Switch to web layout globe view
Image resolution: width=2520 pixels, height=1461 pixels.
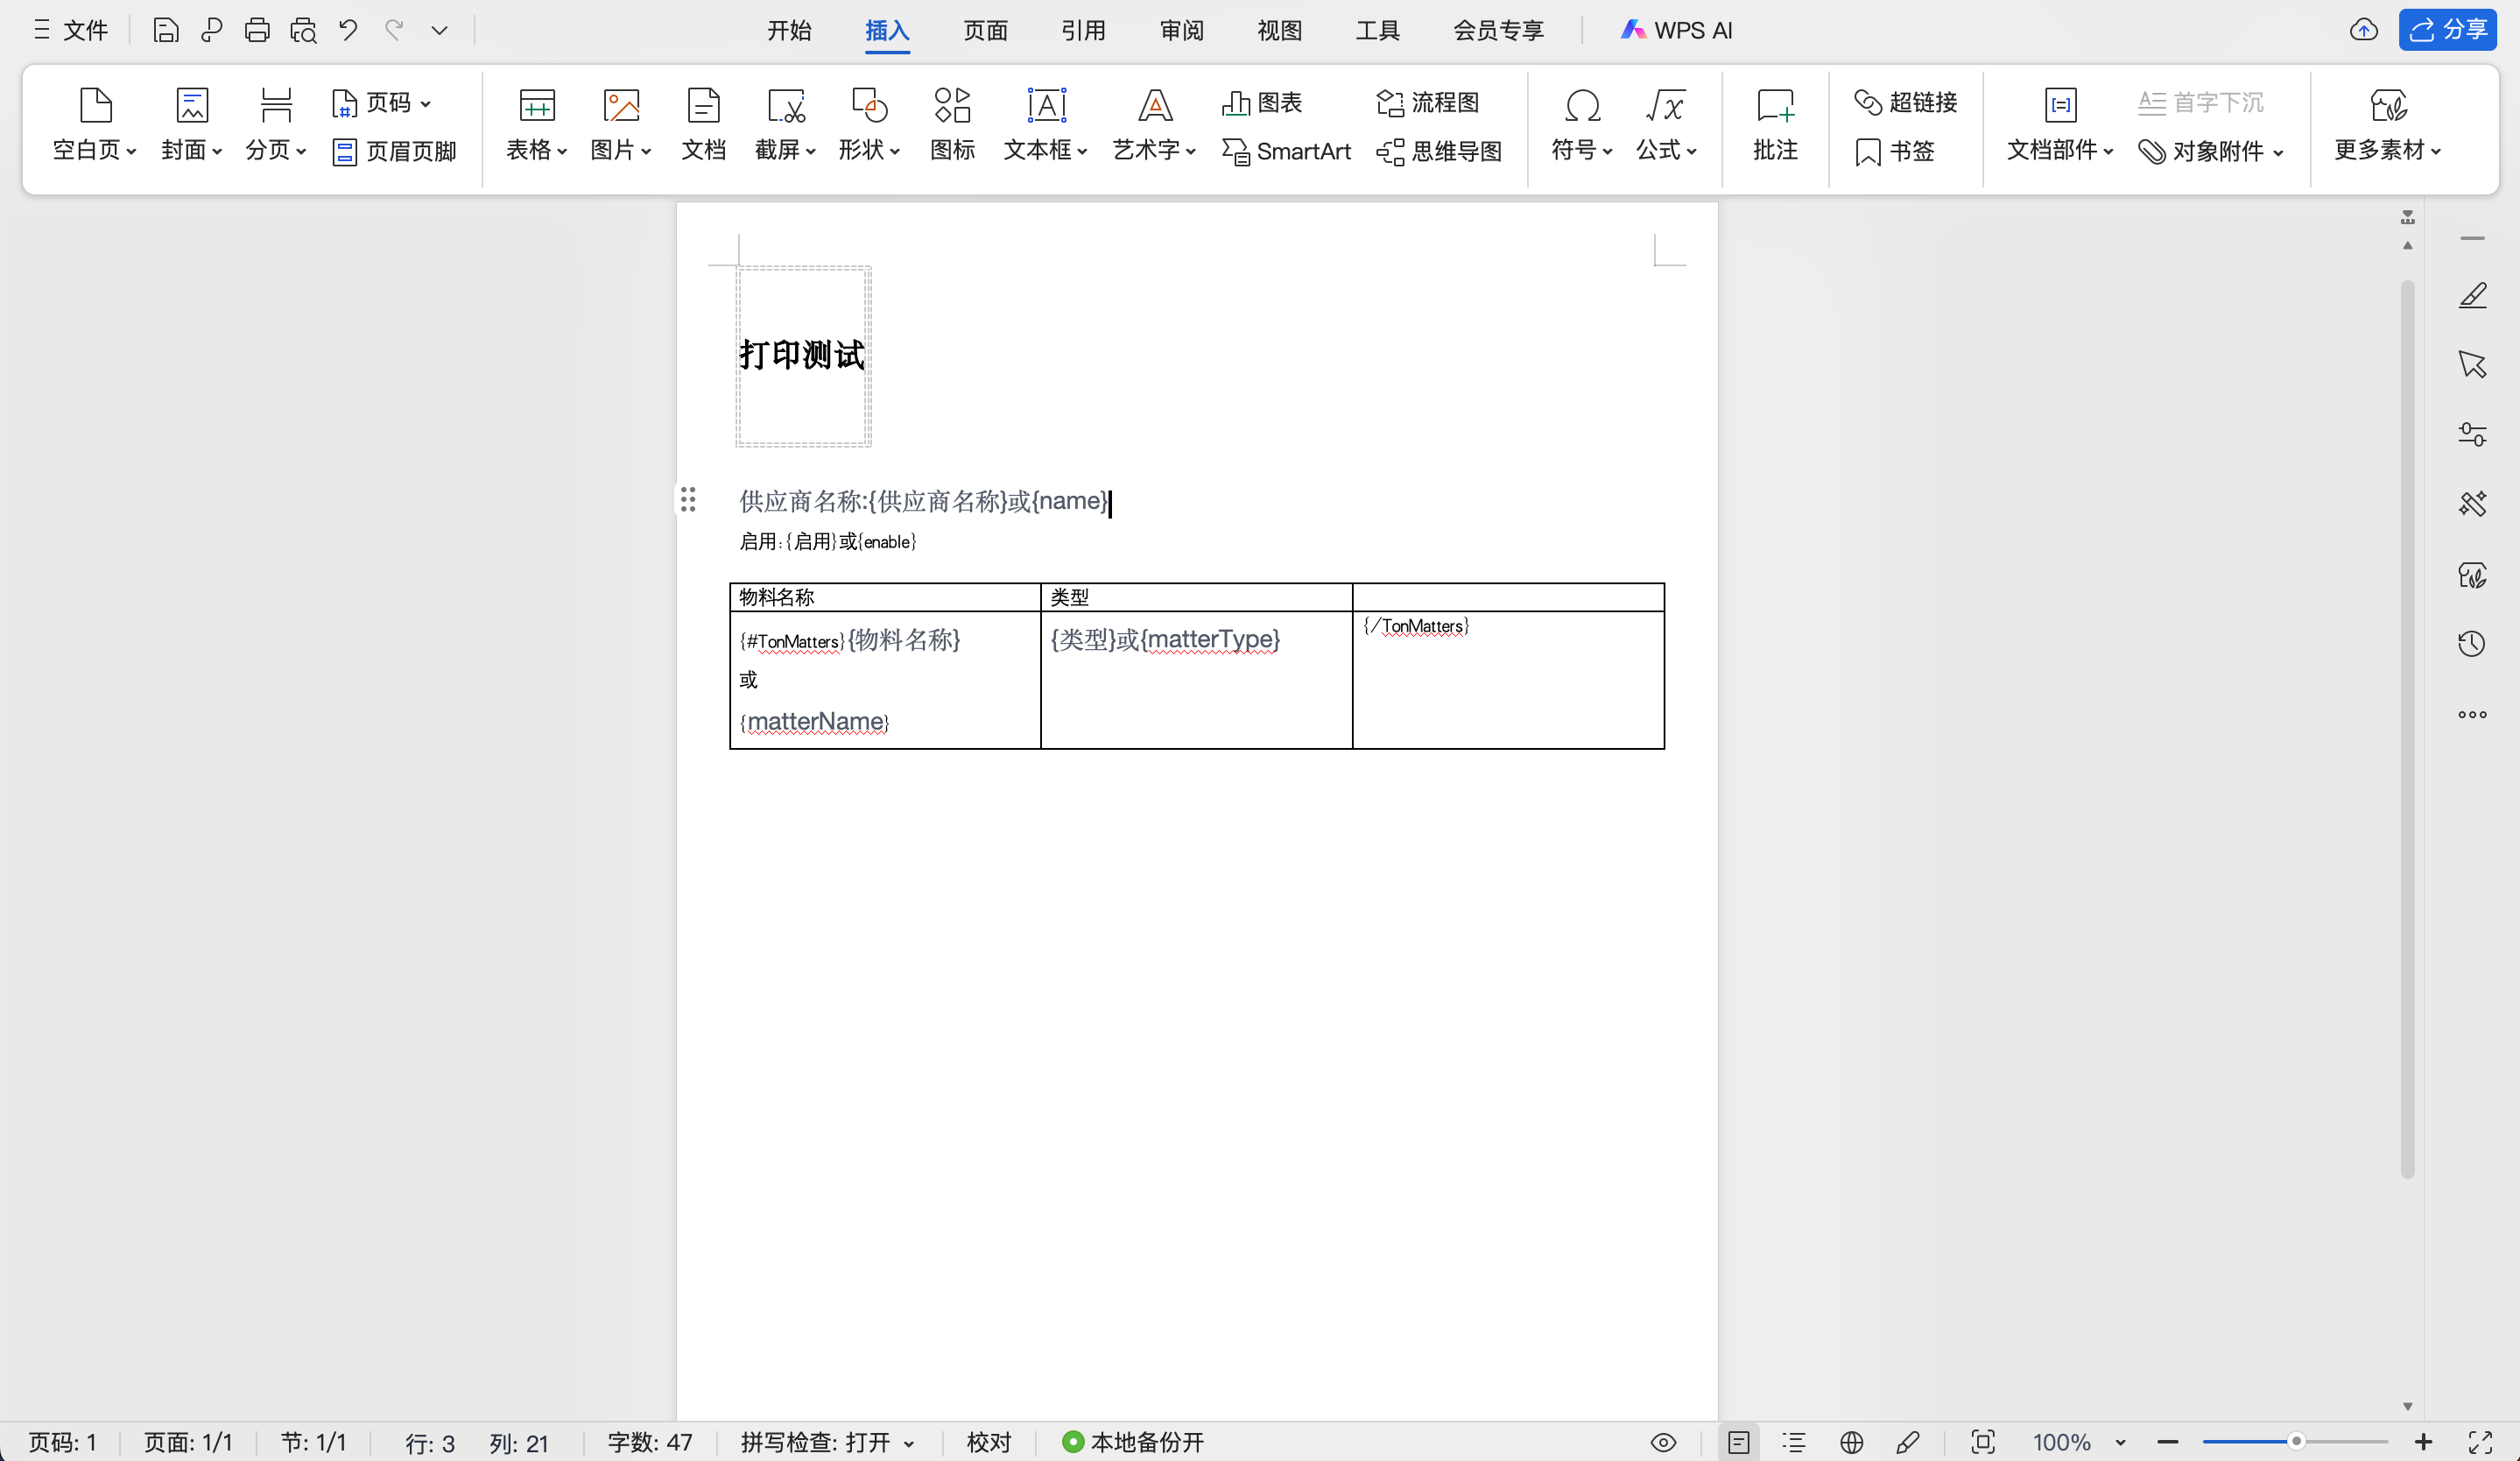click(x=1851, y=1442)
